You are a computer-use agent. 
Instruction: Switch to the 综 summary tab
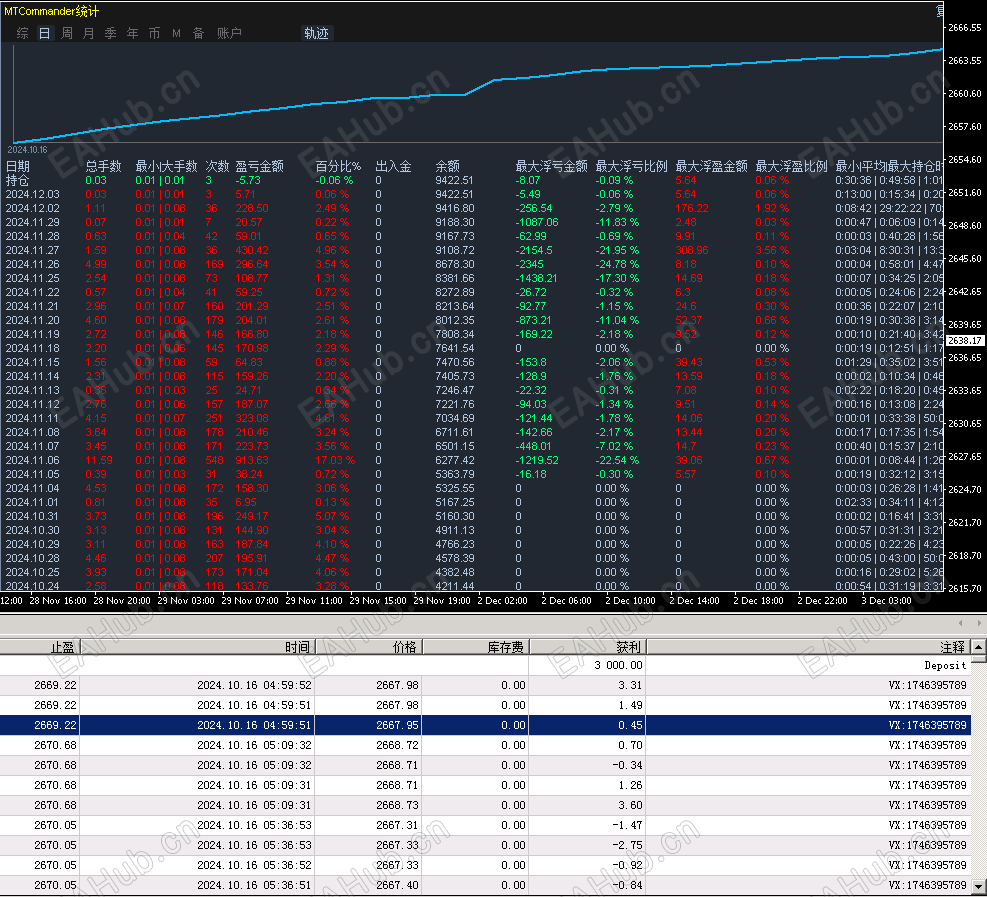[23, 33]
